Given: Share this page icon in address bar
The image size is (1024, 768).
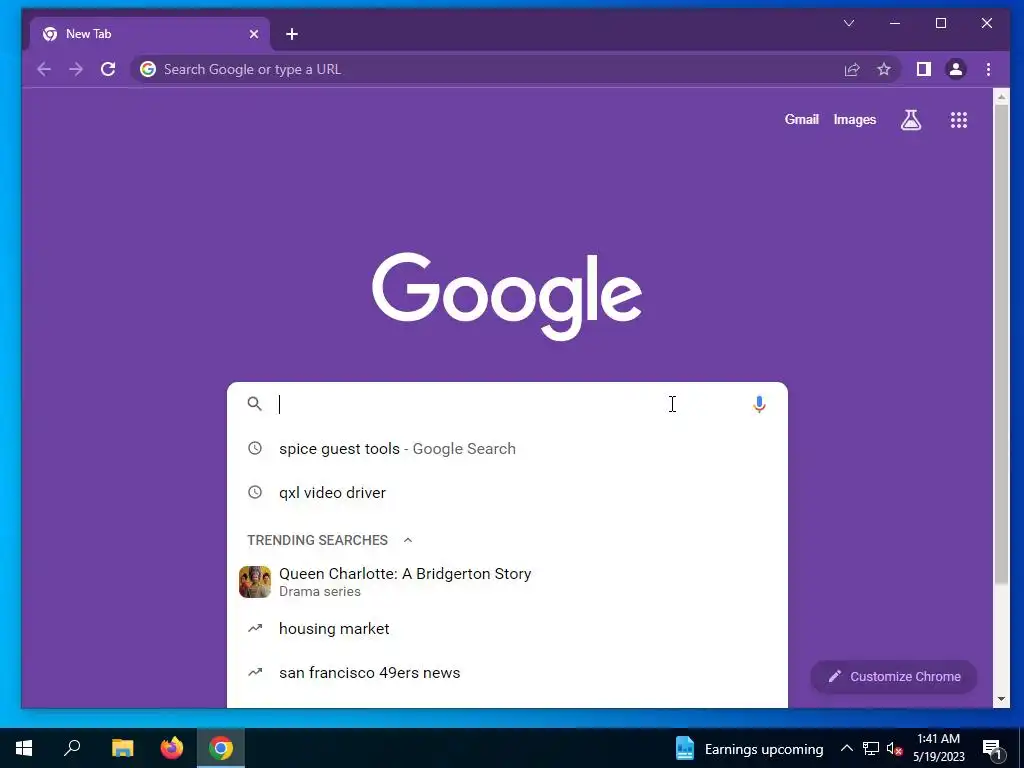Looking at the screenshot, I should tap(852, 69).
